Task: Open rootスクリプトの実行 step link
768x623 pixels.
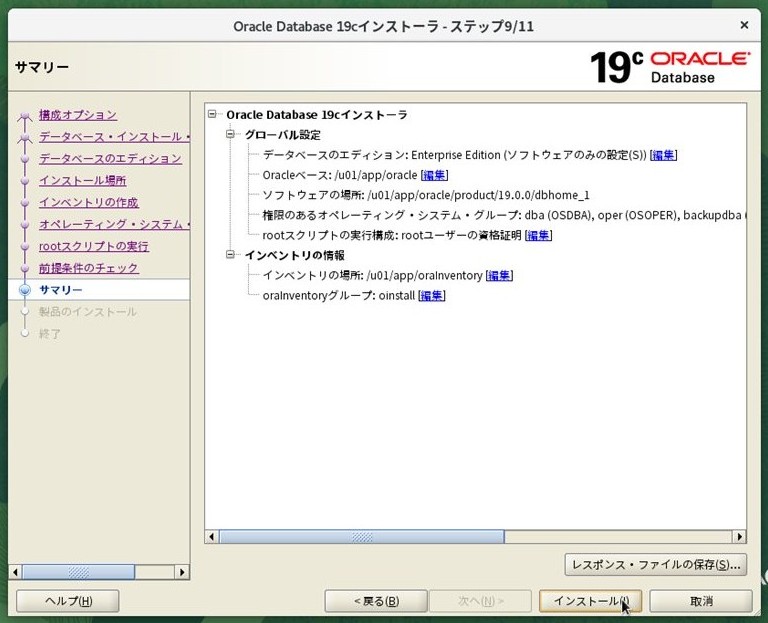Action: click(x=94, y=246)
